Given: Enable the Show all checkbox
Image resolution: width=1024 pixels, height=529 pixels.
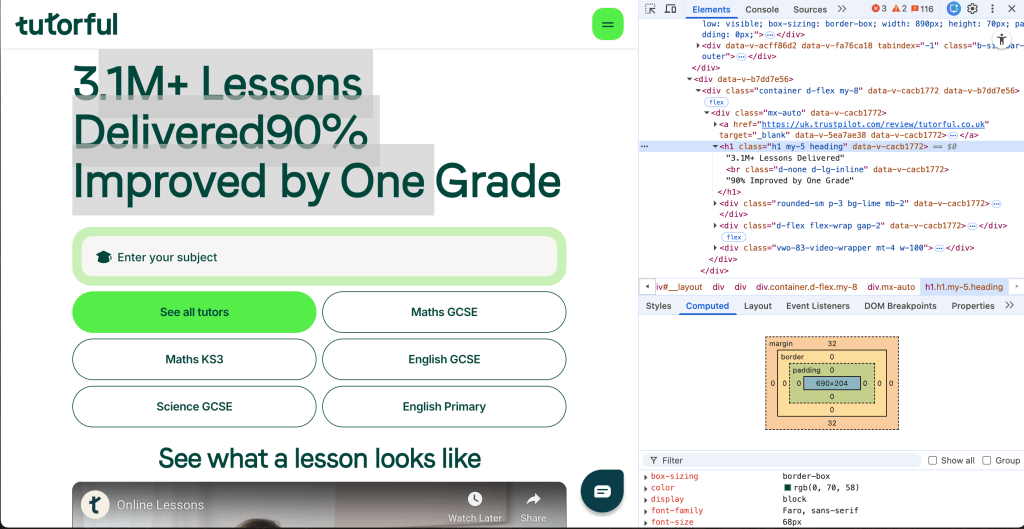Looking at the screenshot, I should pyautogui.click(x=933, y=461).
